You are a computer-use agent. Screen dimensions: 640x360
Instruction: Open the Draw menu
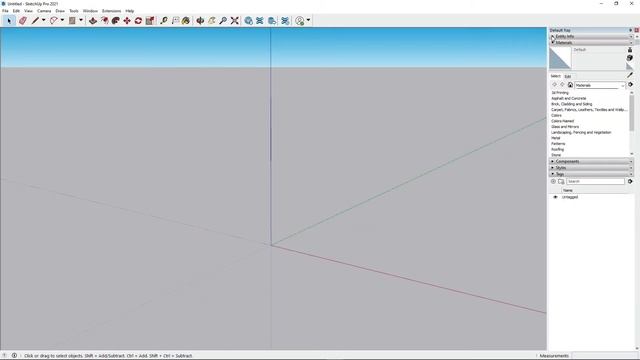pos(60,11)
